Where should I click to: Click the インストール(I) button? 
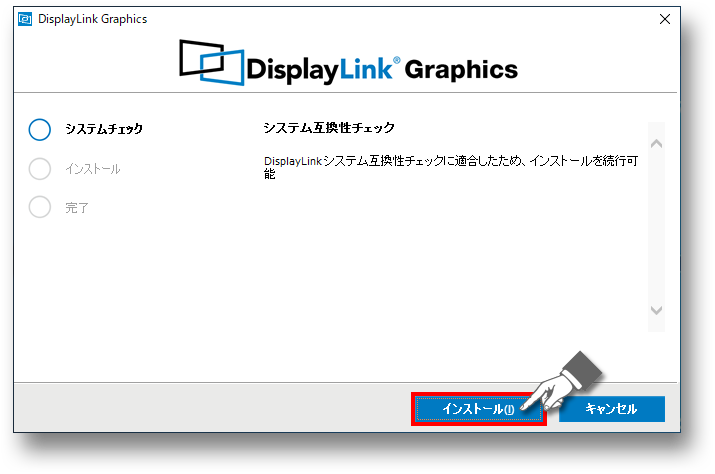click(479, 408)
